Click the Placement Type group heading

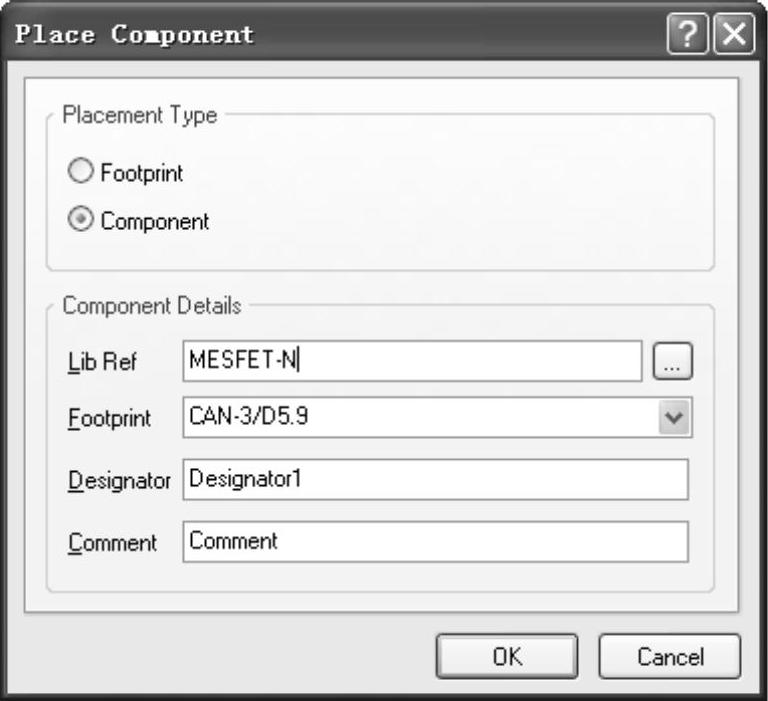139,115
